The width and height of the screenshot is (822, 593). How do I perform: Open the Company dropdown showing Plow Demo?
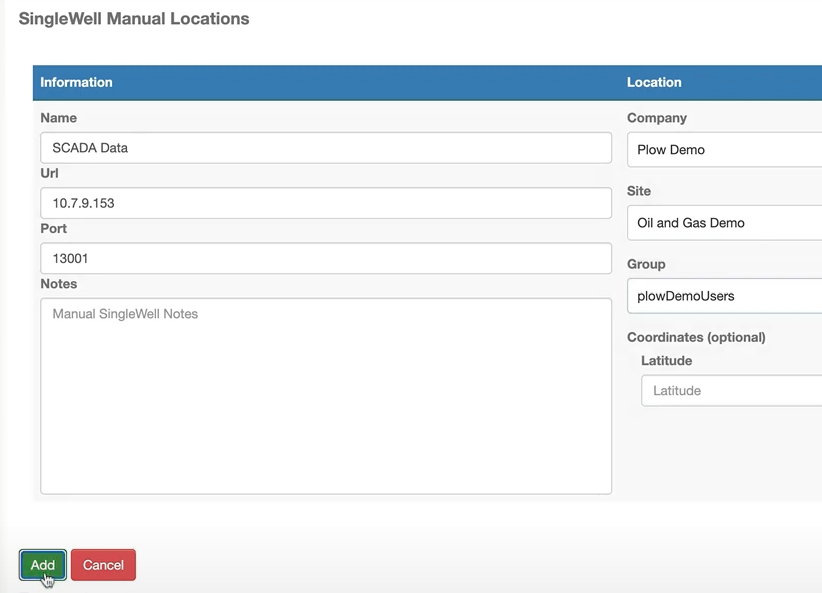[724, 149]
